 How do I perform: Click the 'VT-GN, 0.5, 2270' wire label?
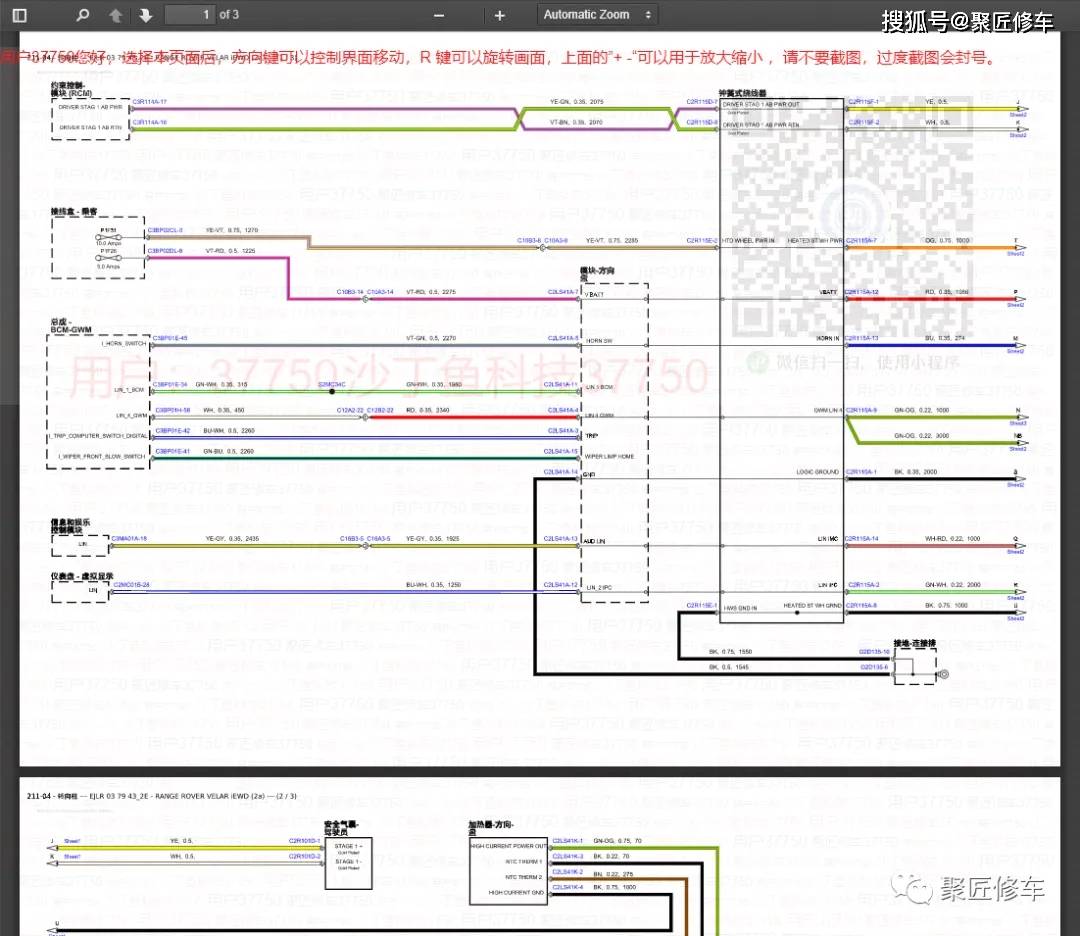tap(431, 338)
